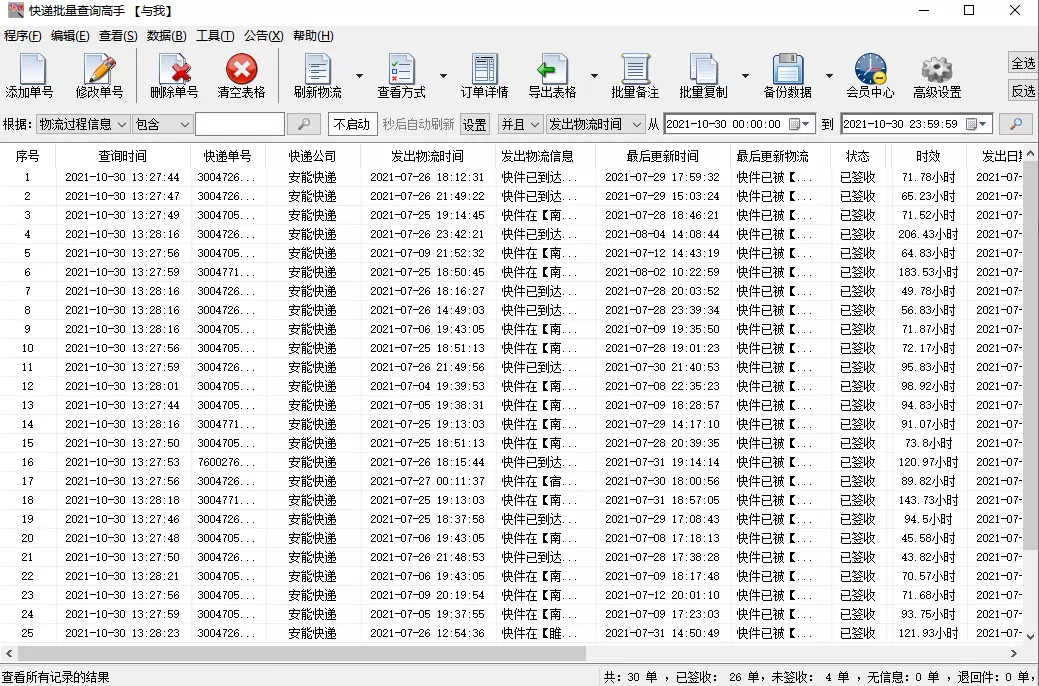Click the 刷新物流 icon

317,69
